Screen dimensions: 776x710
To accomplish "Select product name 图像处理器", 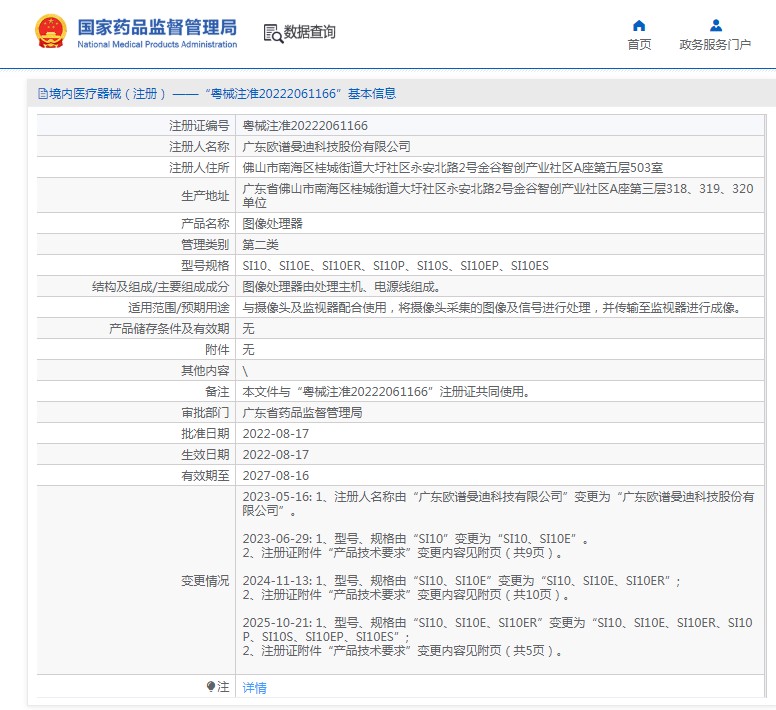I will [272, 224].
